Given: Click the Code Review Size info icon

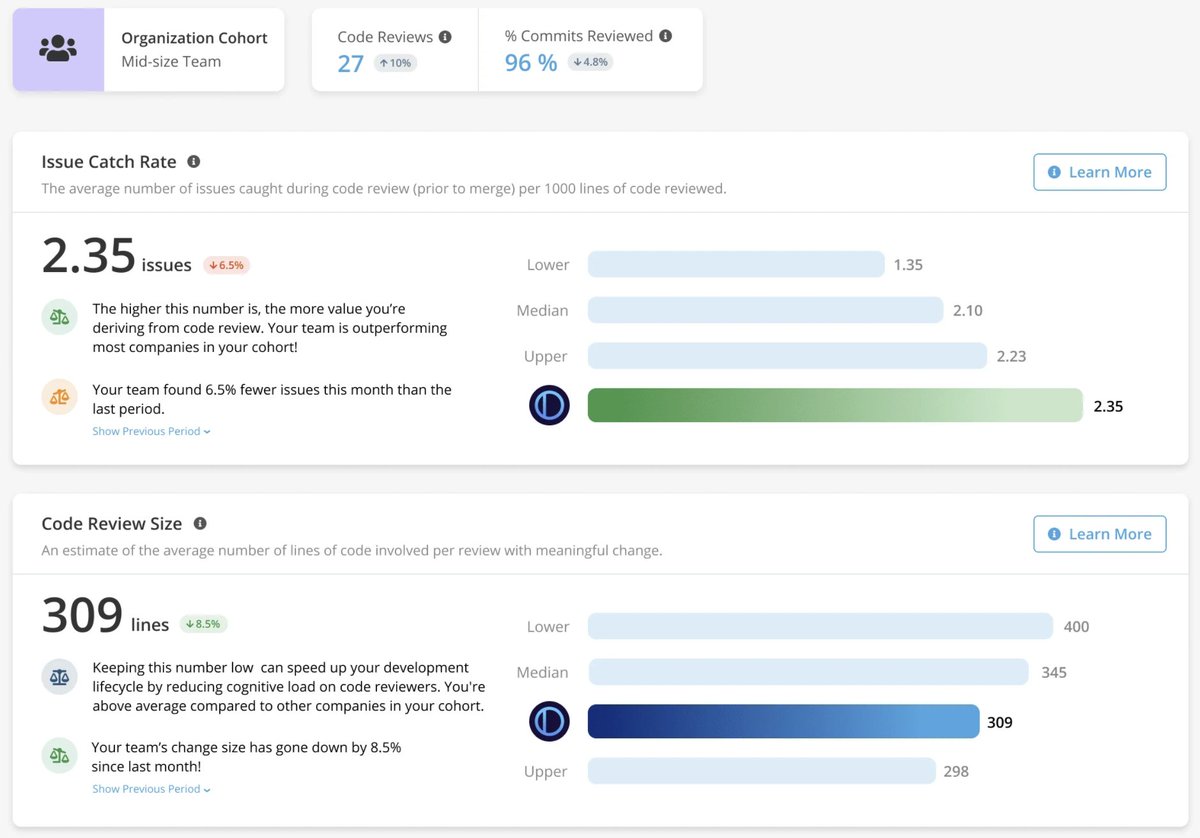Looking at the screenshot, I should point(200,523).
